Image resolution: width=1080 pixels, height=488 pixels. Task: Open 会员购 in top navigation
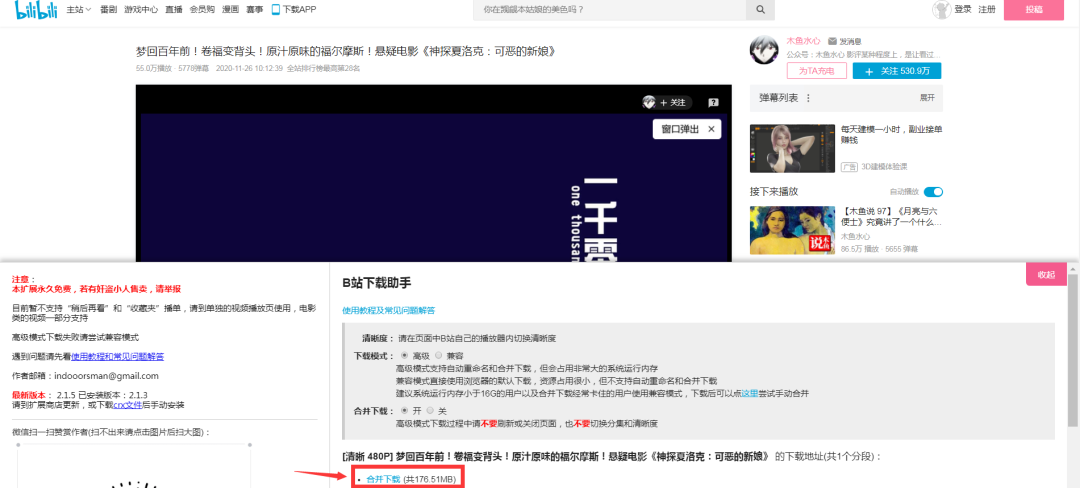(202, 10)
